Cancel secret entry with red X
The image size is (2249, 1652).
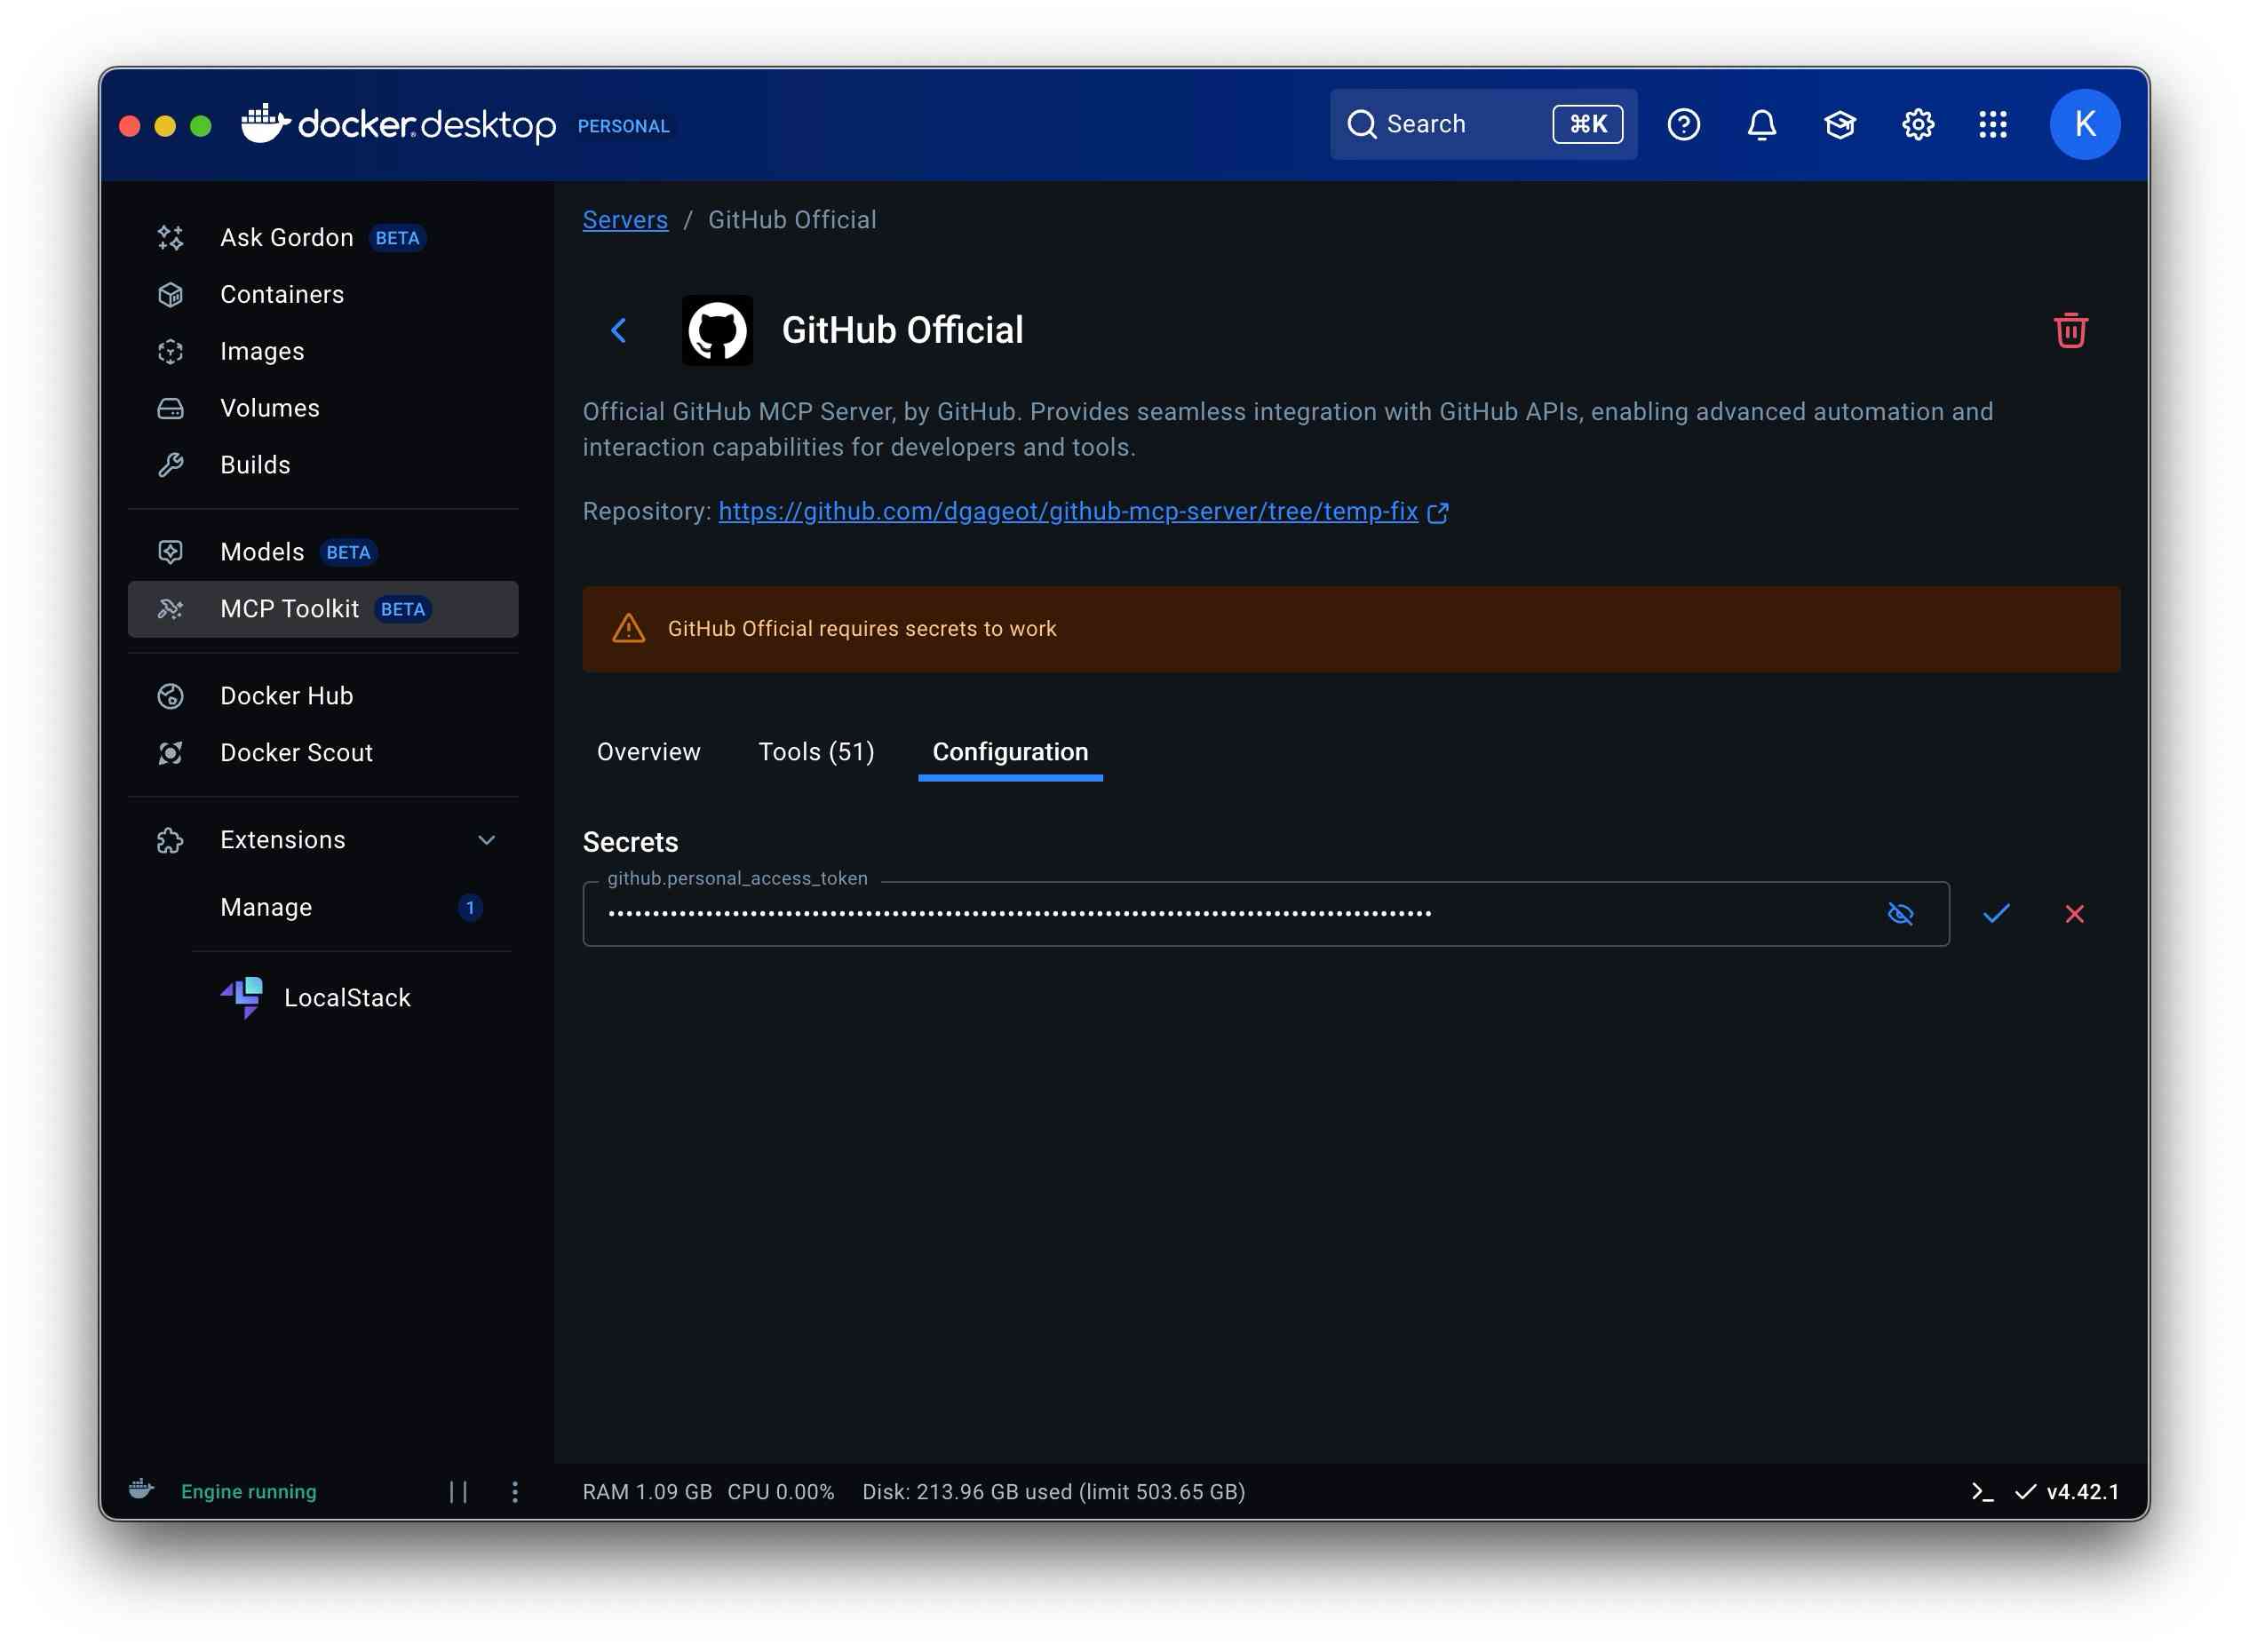click(2074, 913)
